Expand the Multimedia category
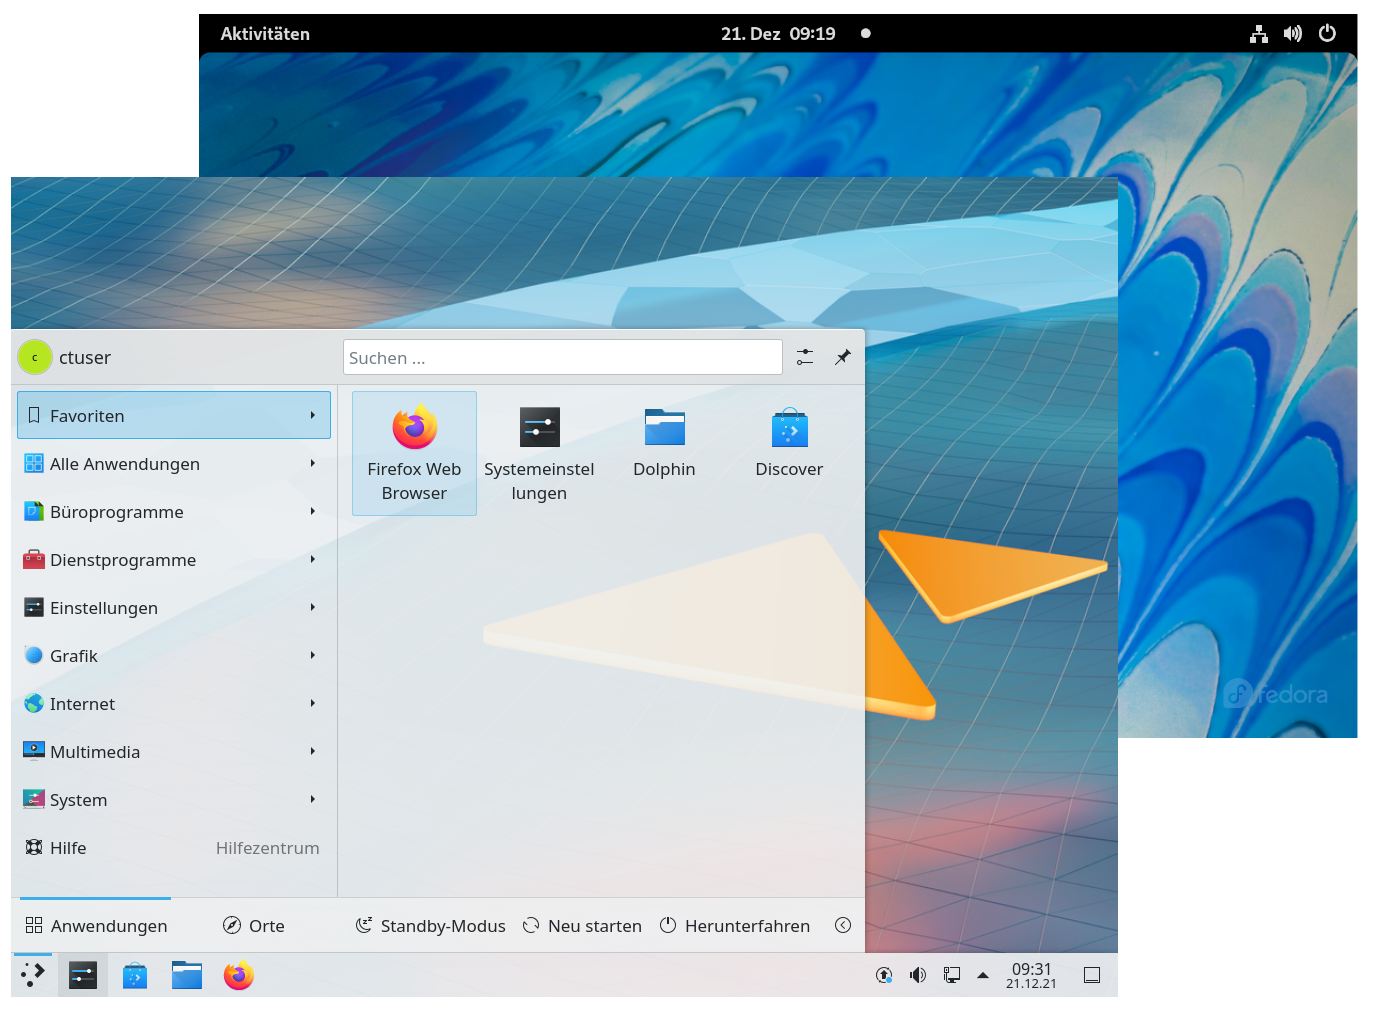 coord(173,752)
